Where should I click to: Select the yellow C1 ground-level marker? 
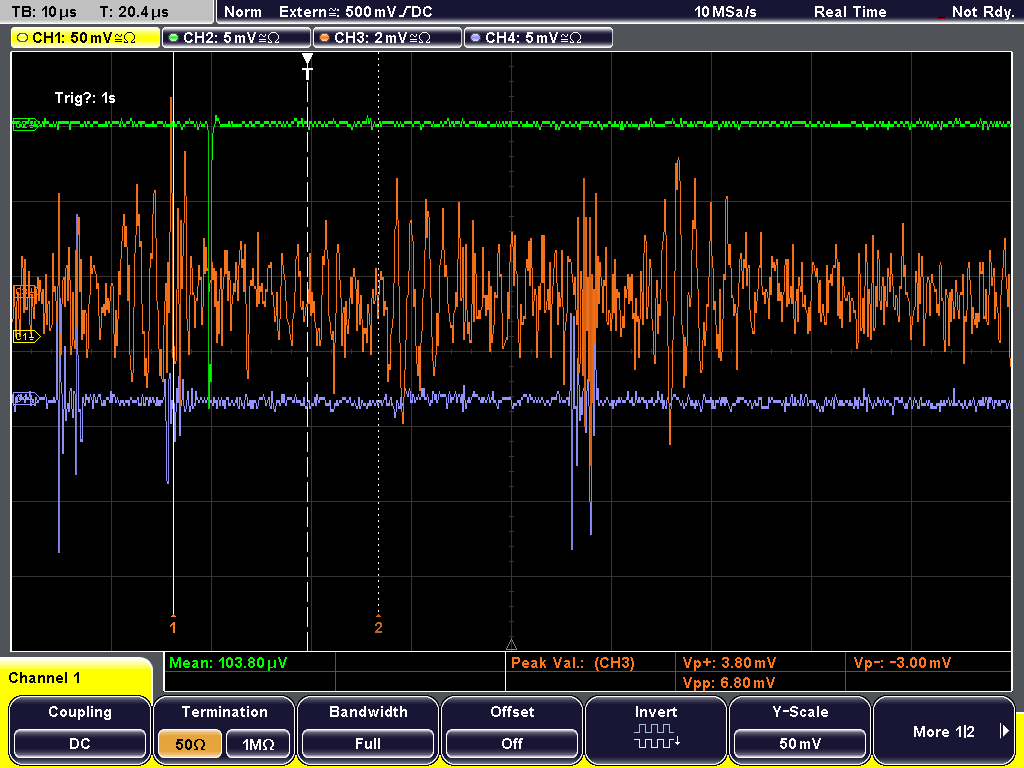click(27, 336)
